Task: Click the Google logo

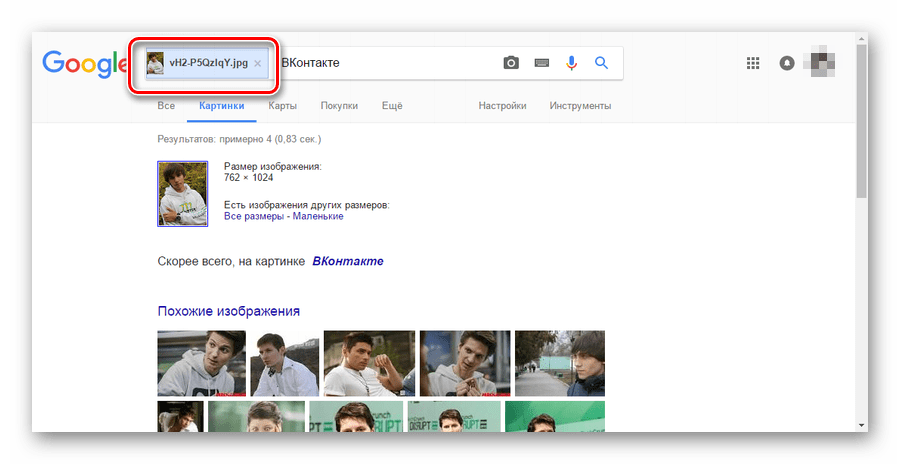Action: pyautogui.click(x=85, y=64)
